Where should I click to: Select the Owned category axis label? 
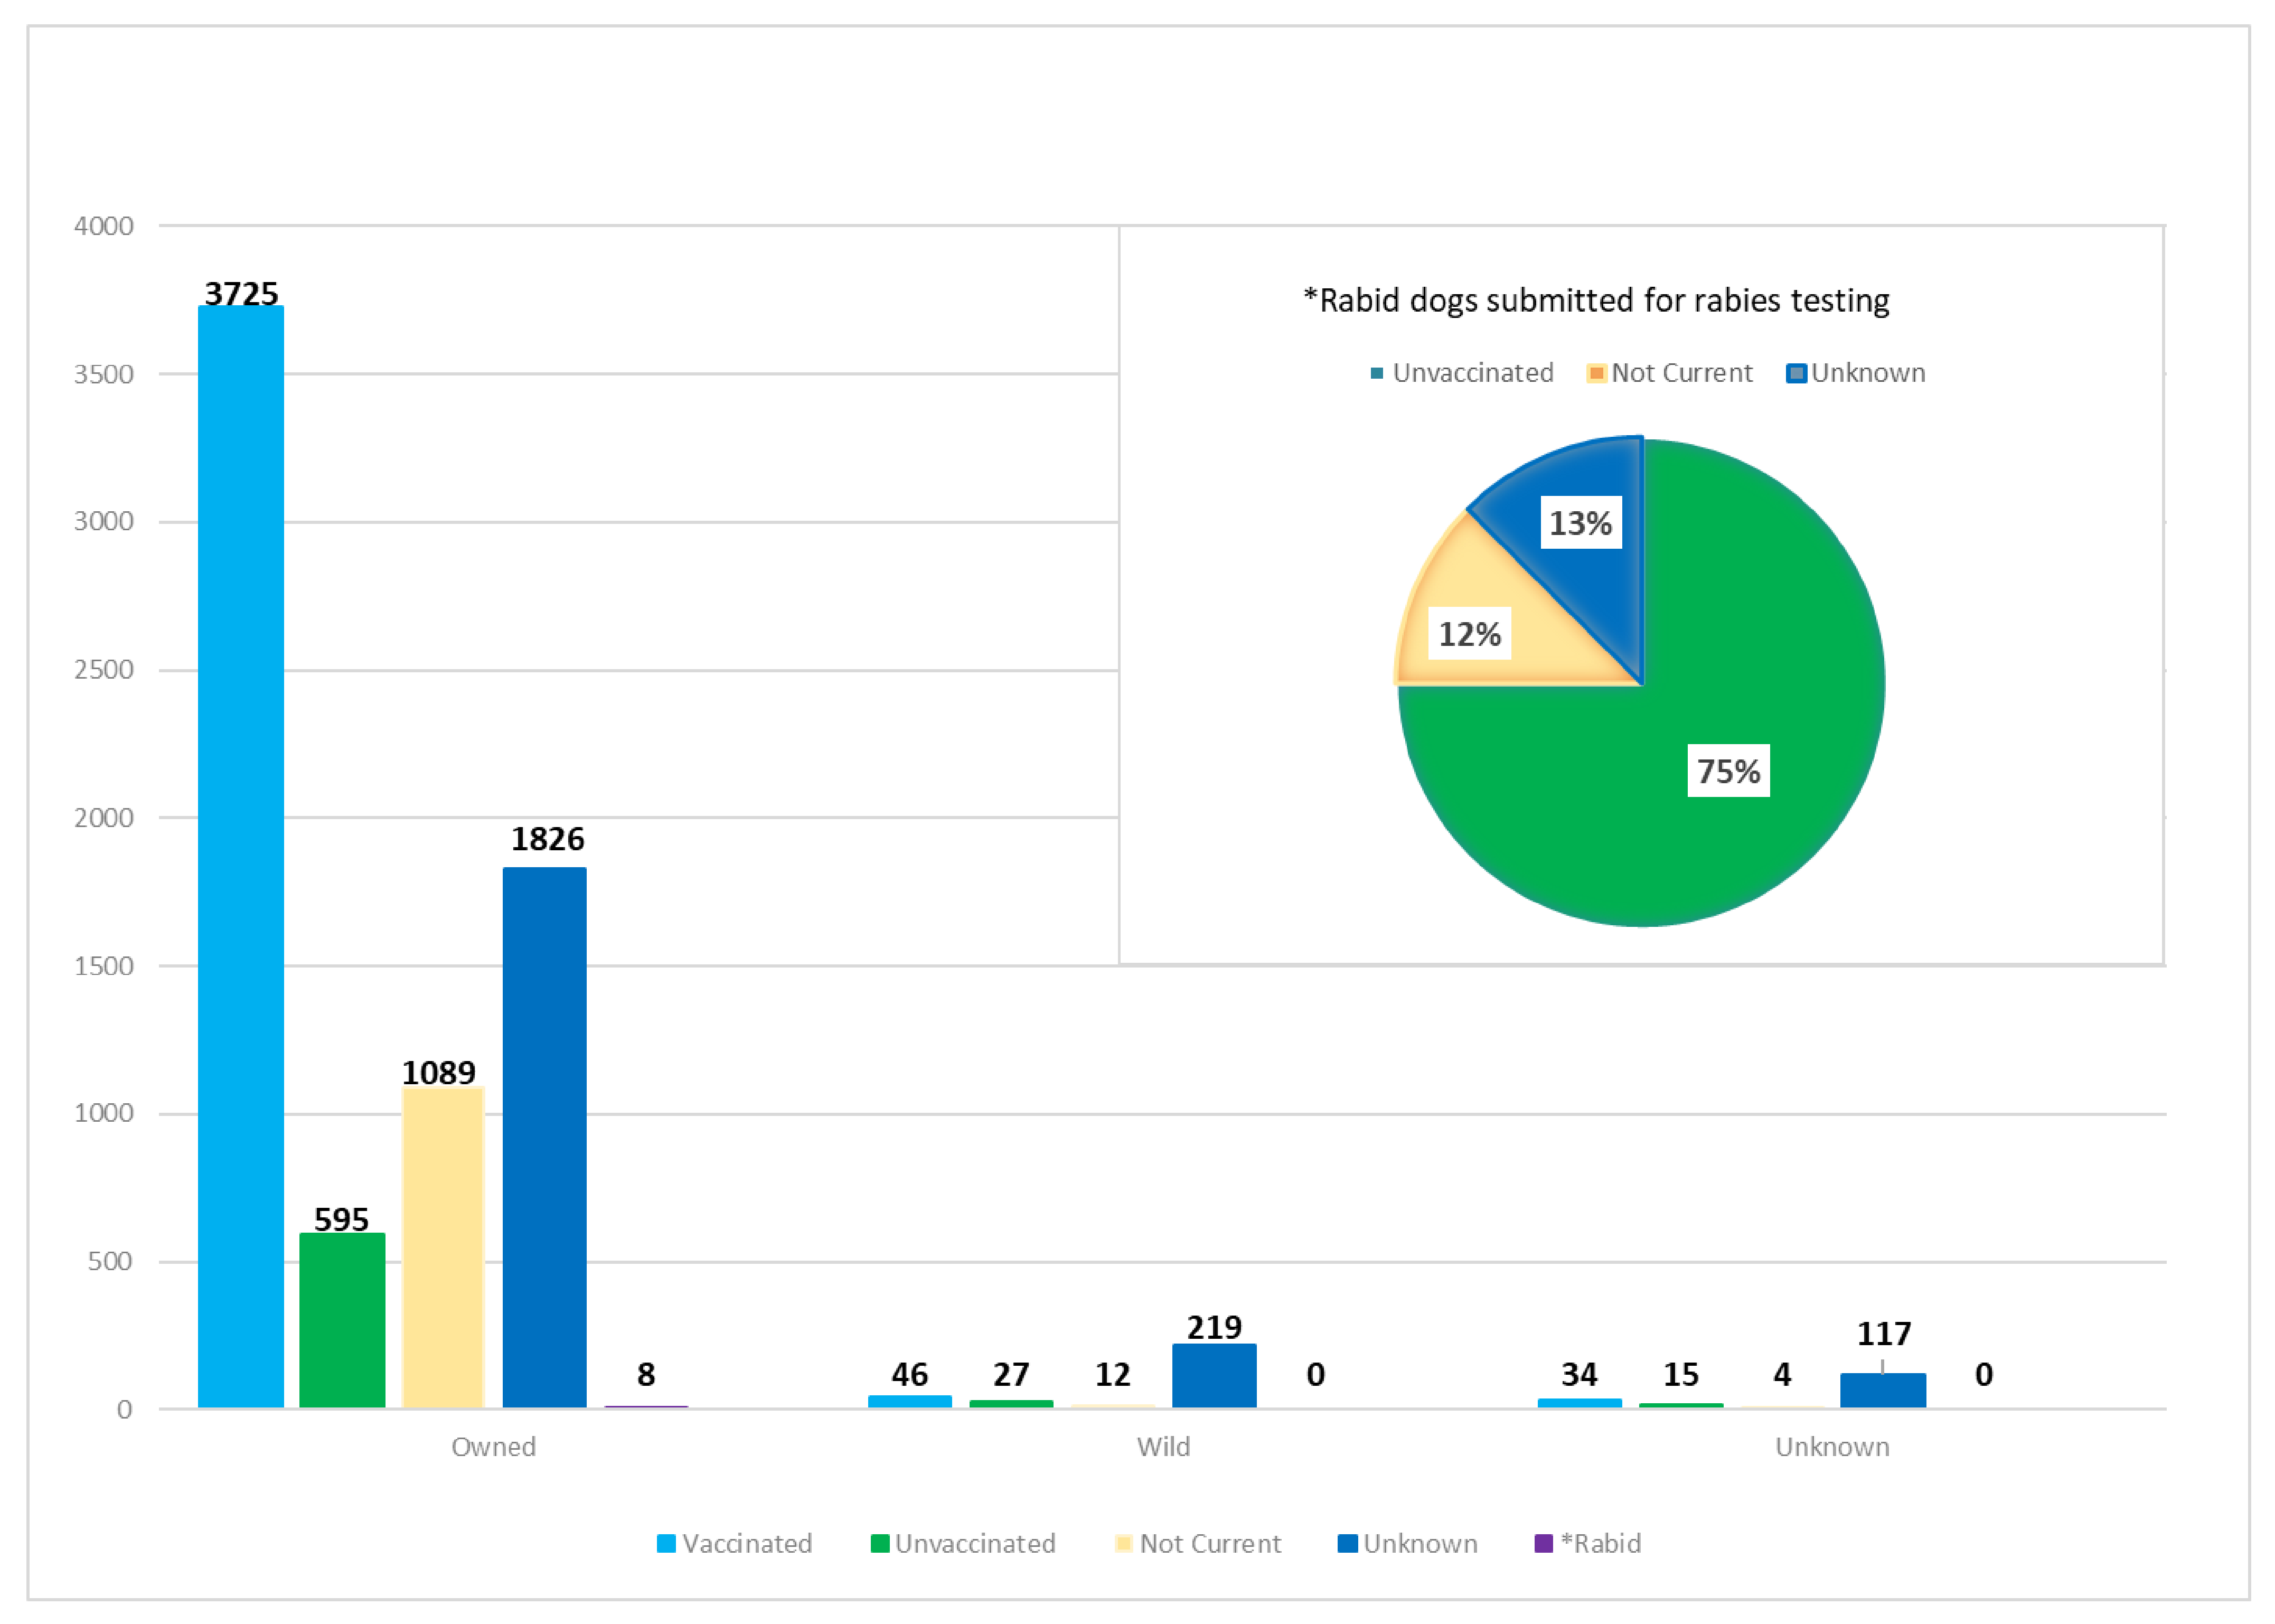click(x=493, y=1447)
